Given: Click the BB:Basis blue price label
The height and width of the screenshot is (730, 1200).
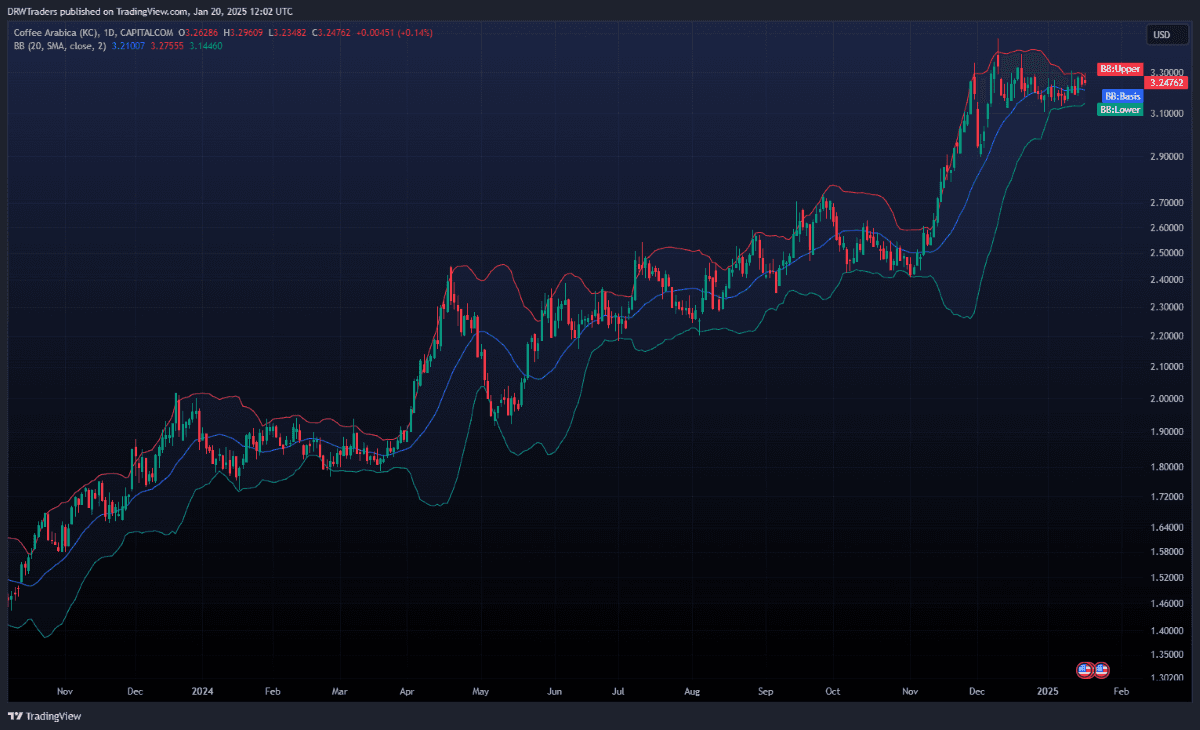Looking at the screenshot, I should pyautogui.click(x=1121, y=96).
